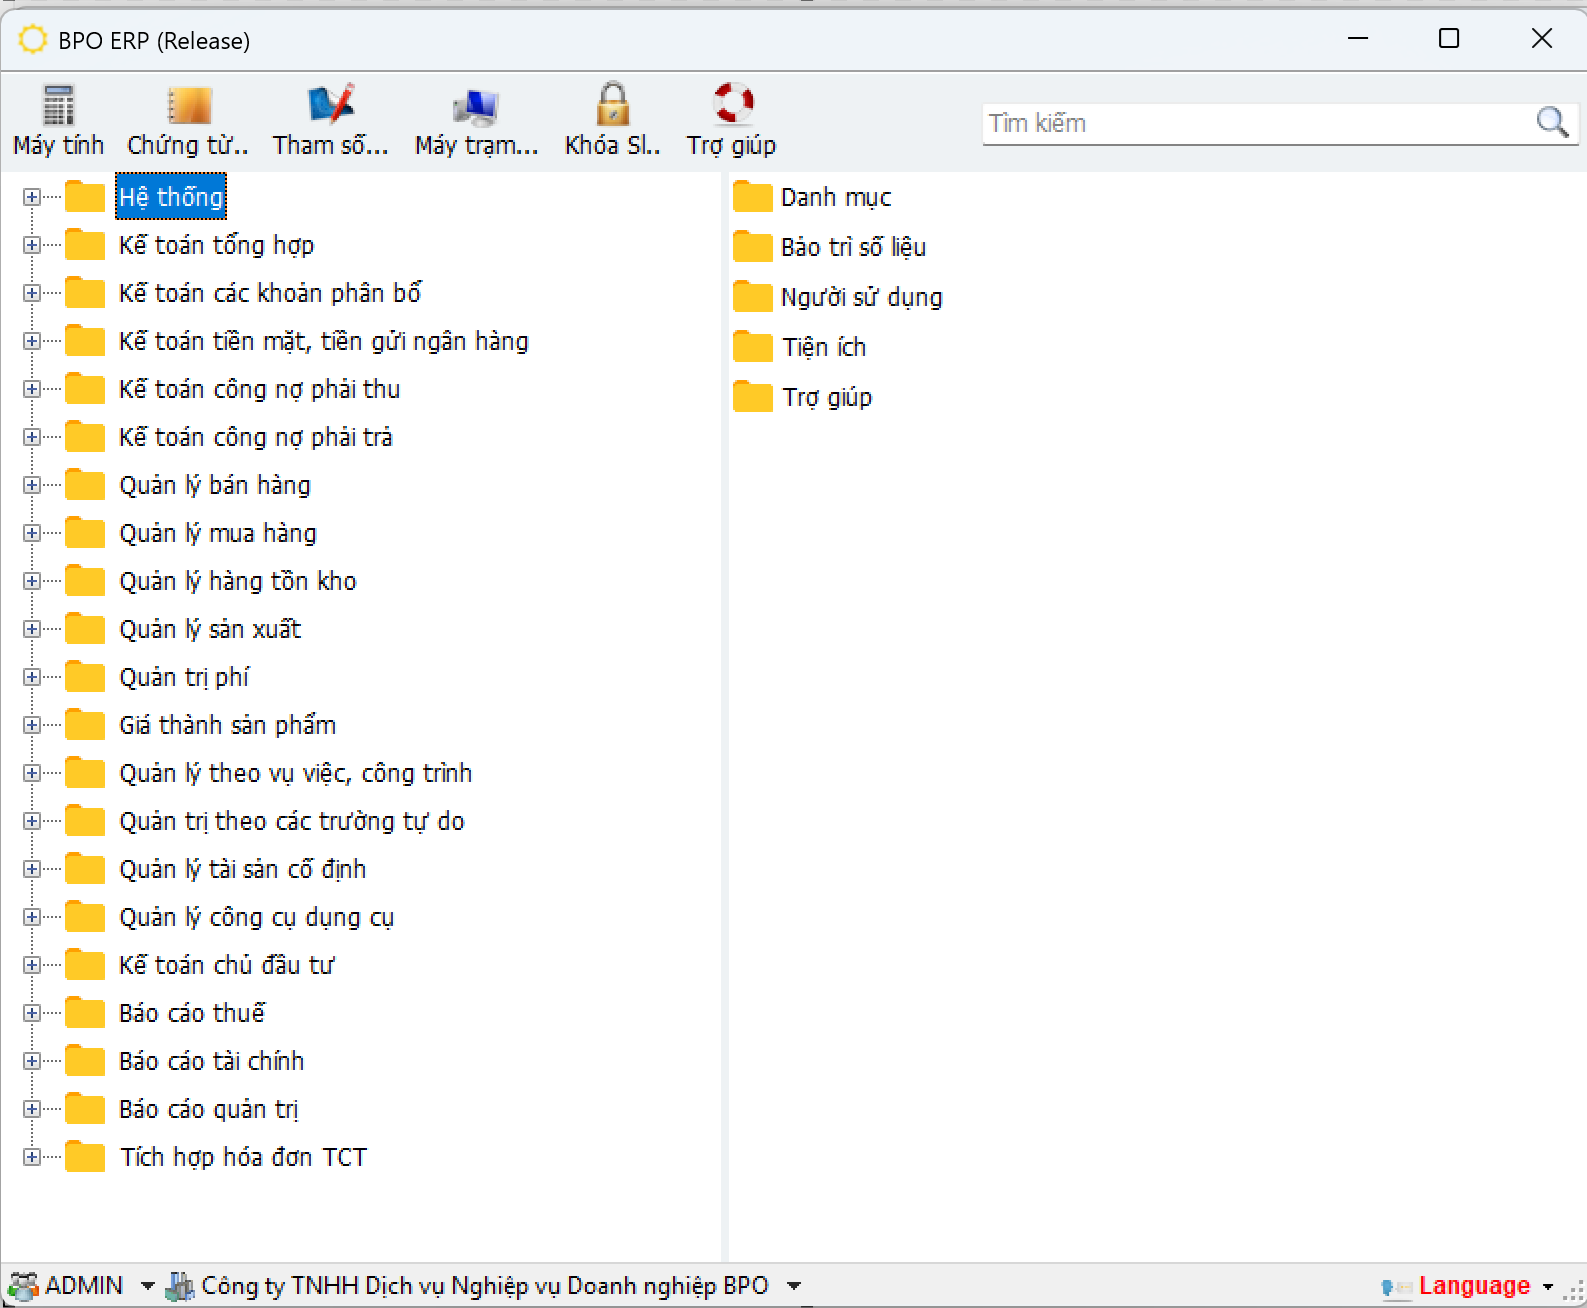
Task: Open the ADMIN user dropdown
Action: (x=147, y=1286)
